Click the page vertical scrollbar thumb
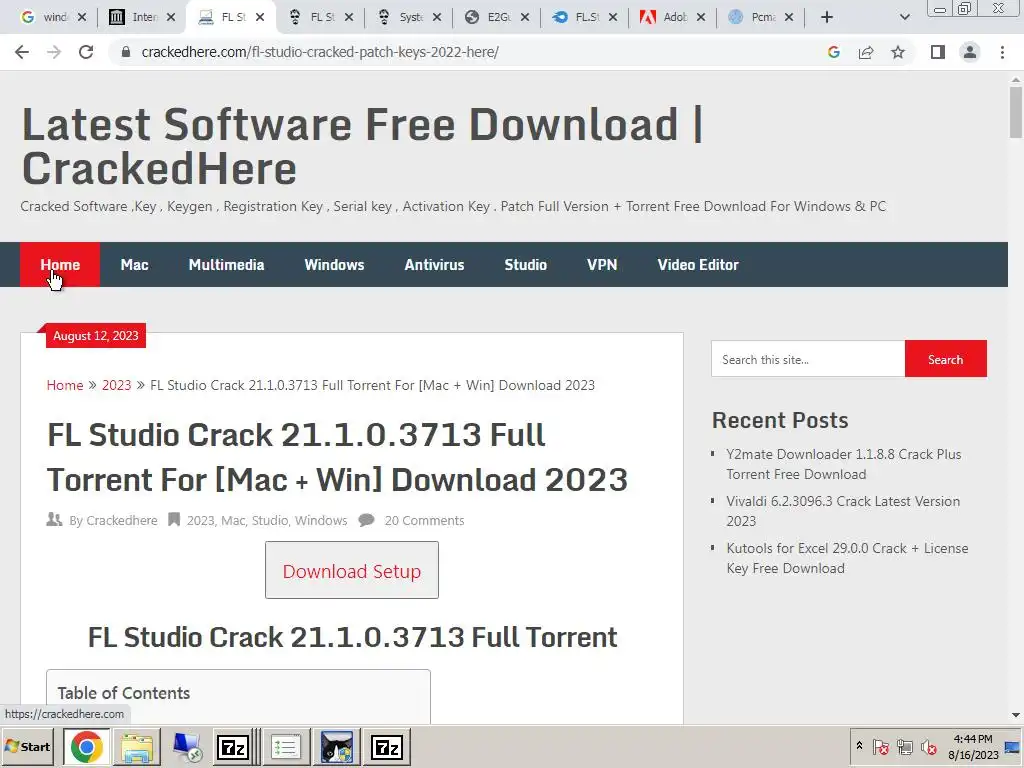 click(x=1016, y=112)
